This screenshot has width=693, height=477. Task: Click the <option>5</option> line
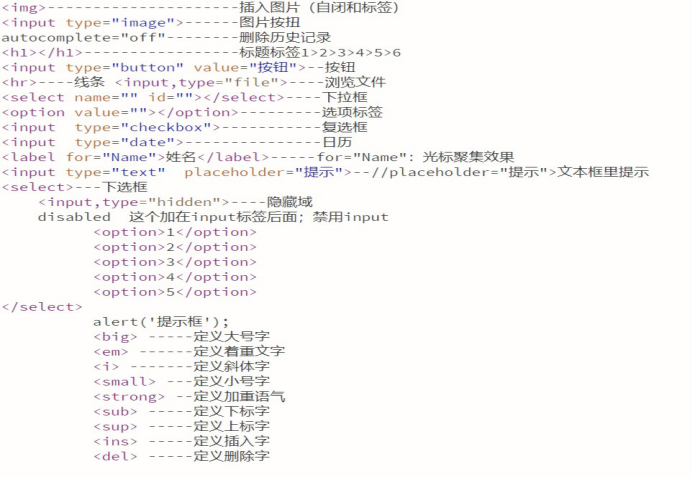coord(175,293)
